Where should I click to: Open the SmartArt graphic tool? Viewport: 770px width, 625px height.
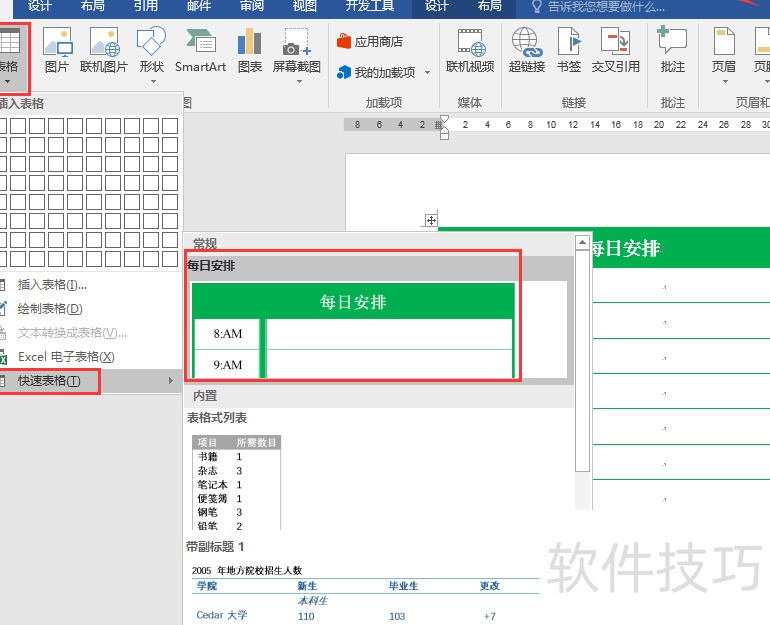click(x=200, y=50)
